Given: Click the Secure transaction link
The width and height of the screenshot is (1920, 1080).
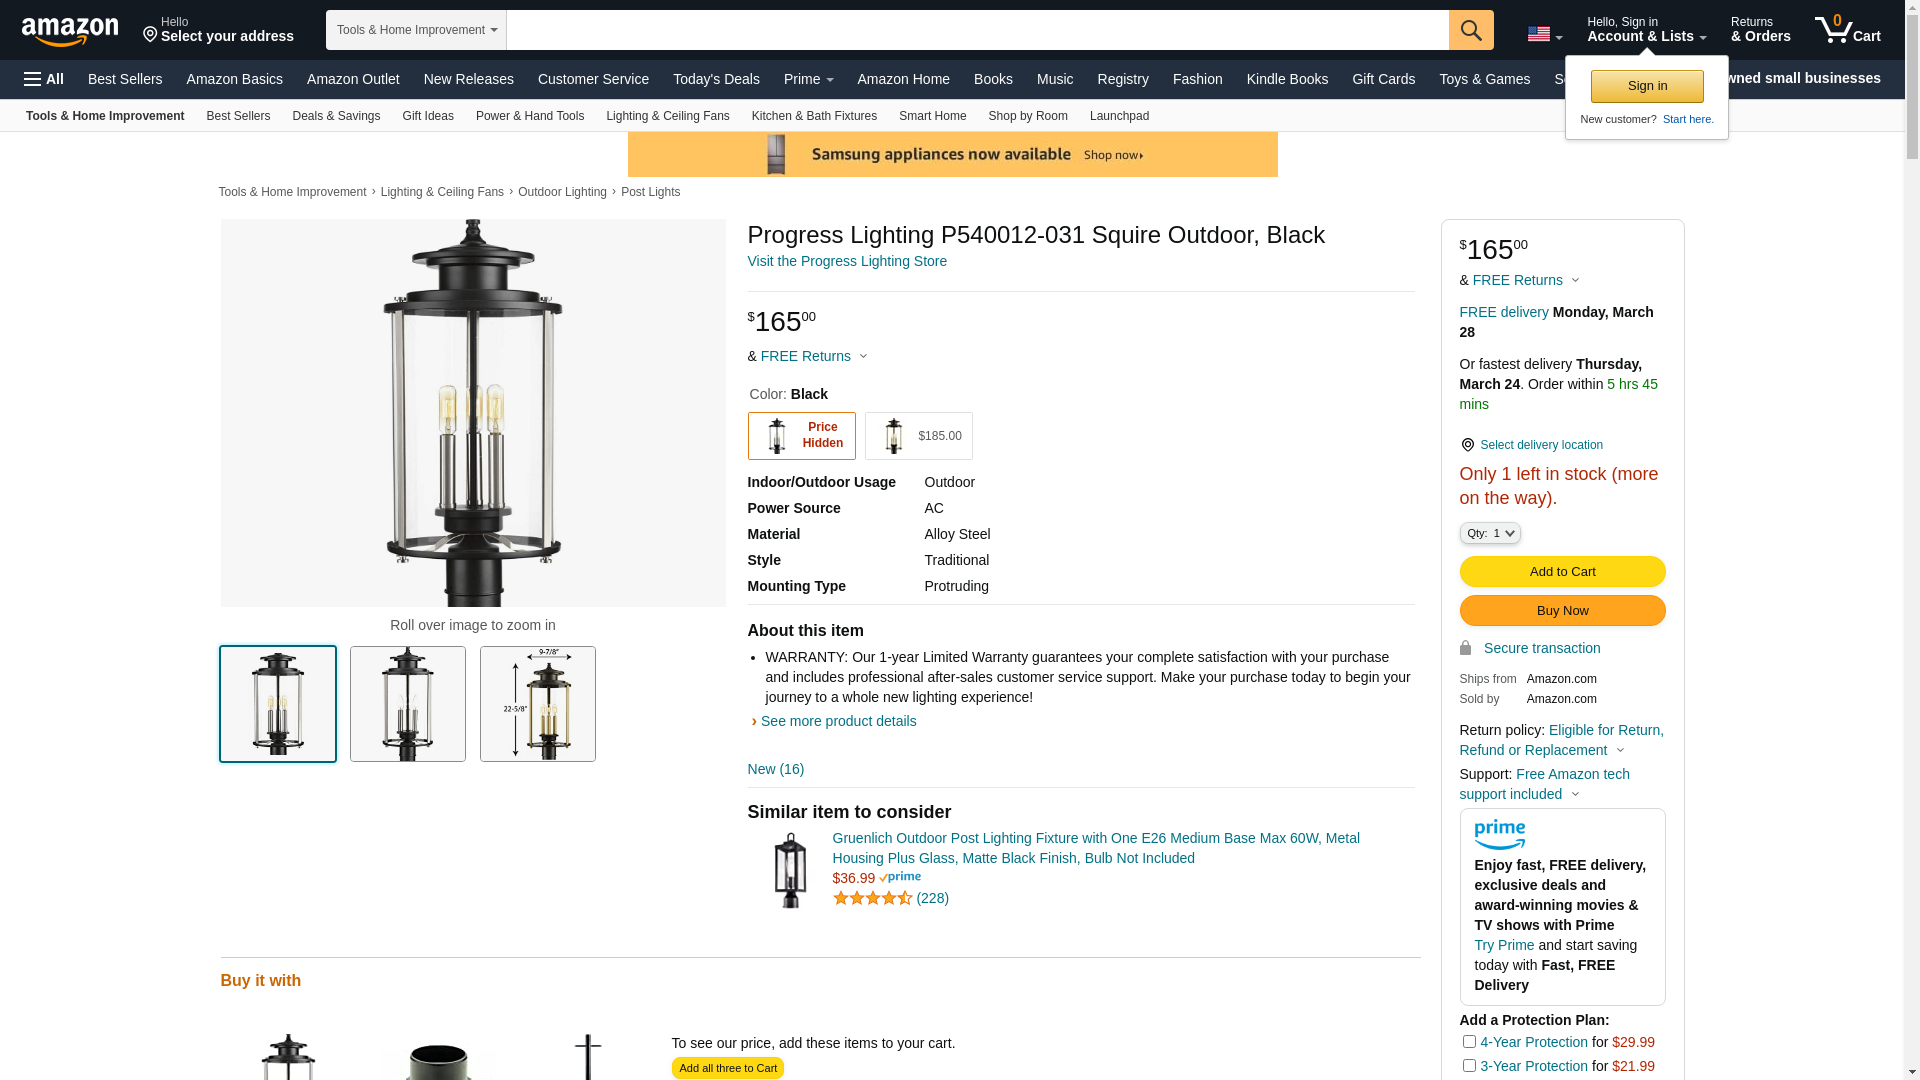Looking at the screenshot, I should [1541, 648].
